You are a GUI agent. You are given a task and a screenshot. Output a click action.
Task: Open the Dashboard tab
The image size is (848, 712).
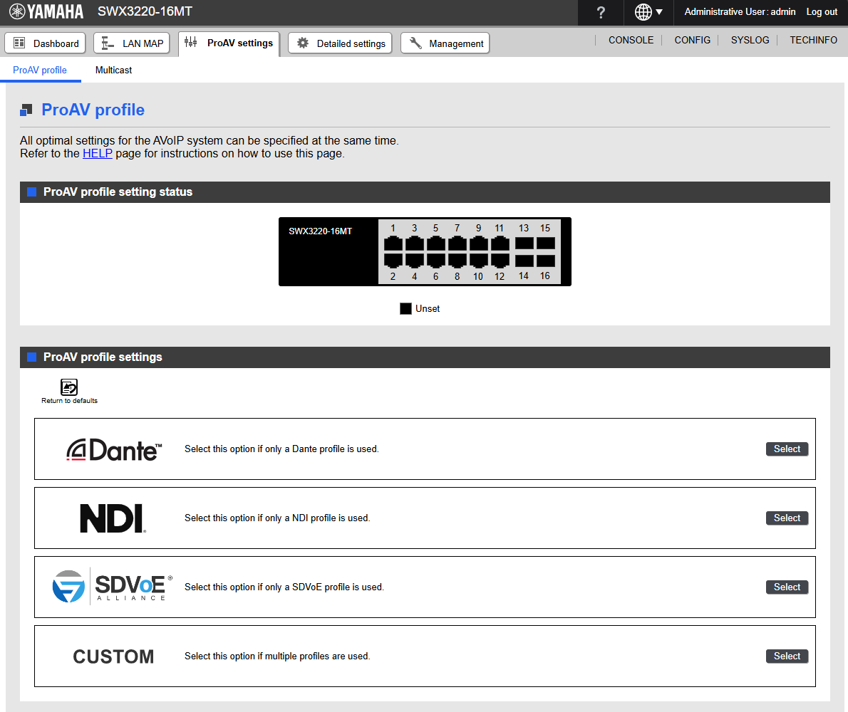coord(45,43)
